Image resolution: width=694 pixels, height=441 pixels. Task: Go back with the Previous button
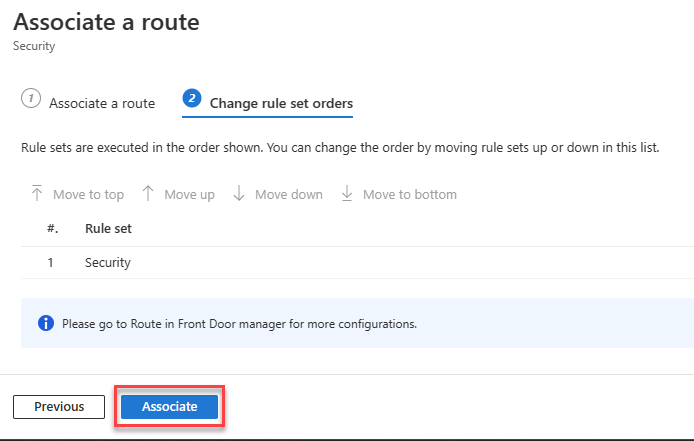(59, 406)
